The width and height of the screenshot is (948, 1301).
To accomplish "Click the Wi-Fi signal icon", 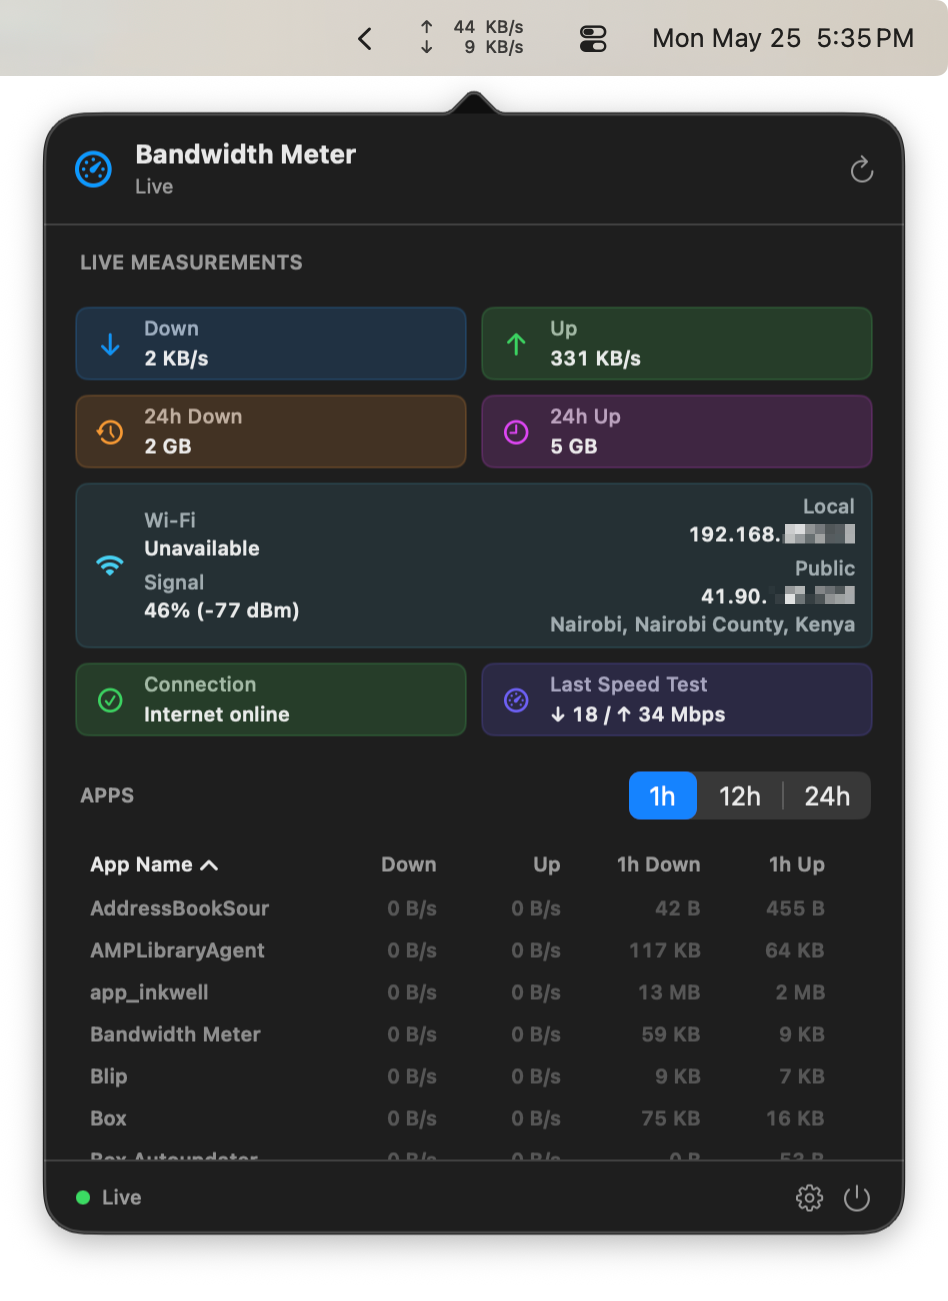I will click(x=110, y=566).
